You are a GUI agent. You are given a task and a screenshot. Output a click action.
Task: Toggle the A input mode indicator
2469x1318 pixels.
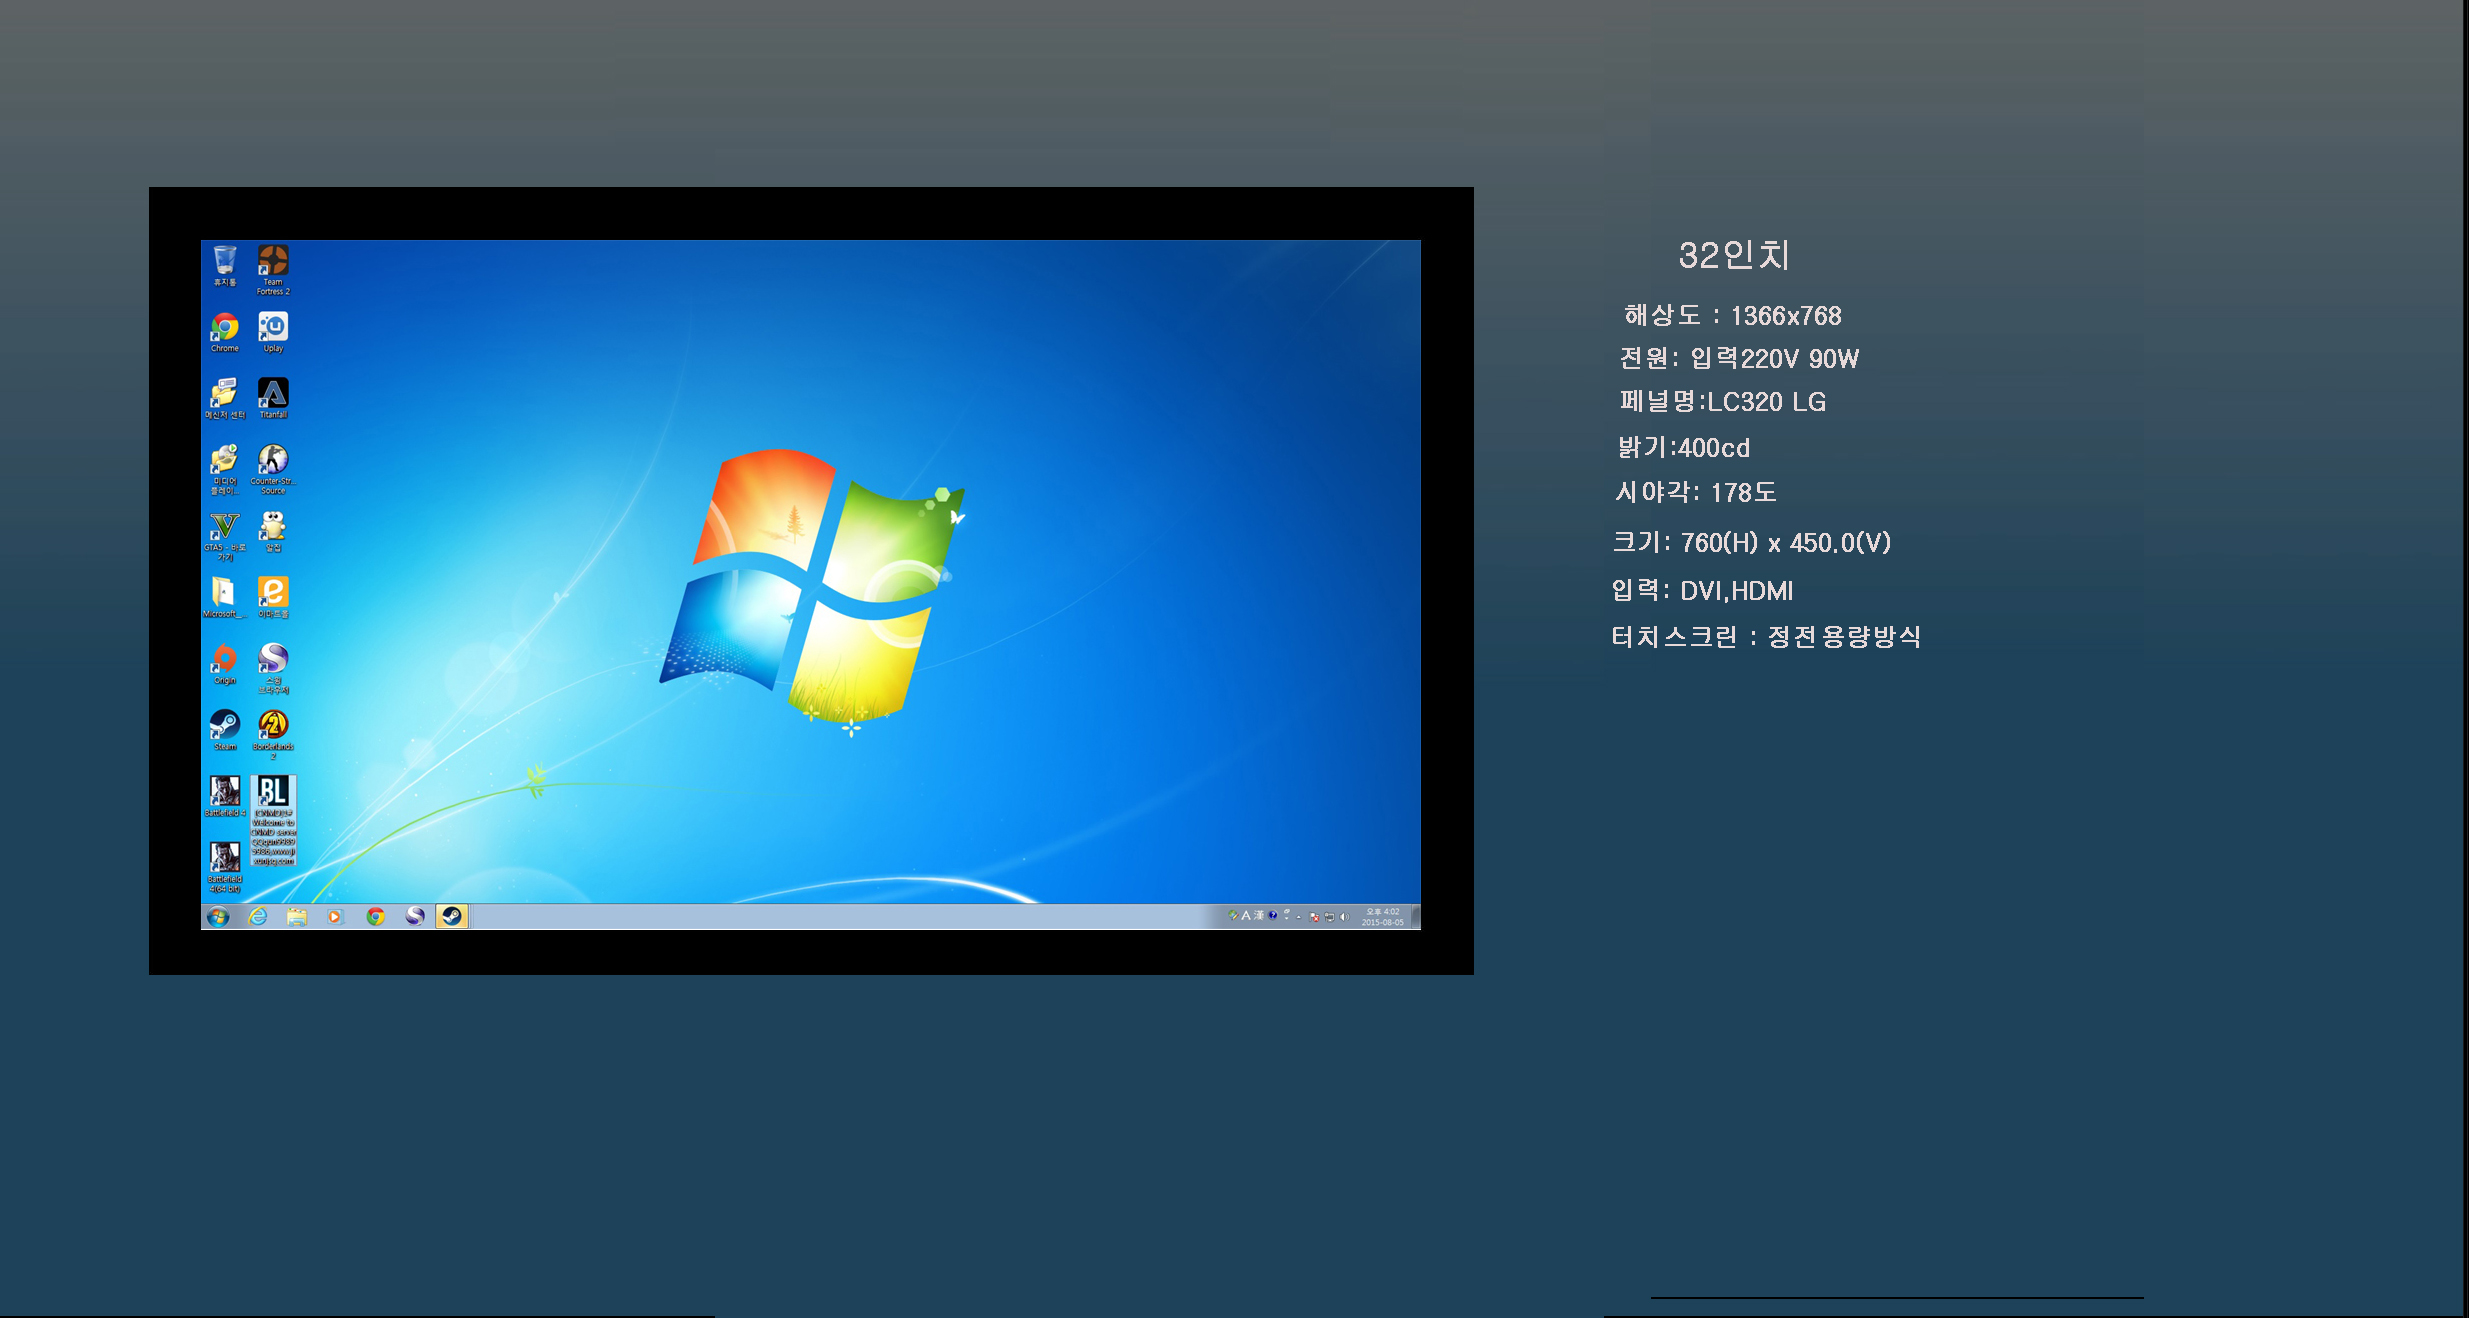click(1246, 916)
